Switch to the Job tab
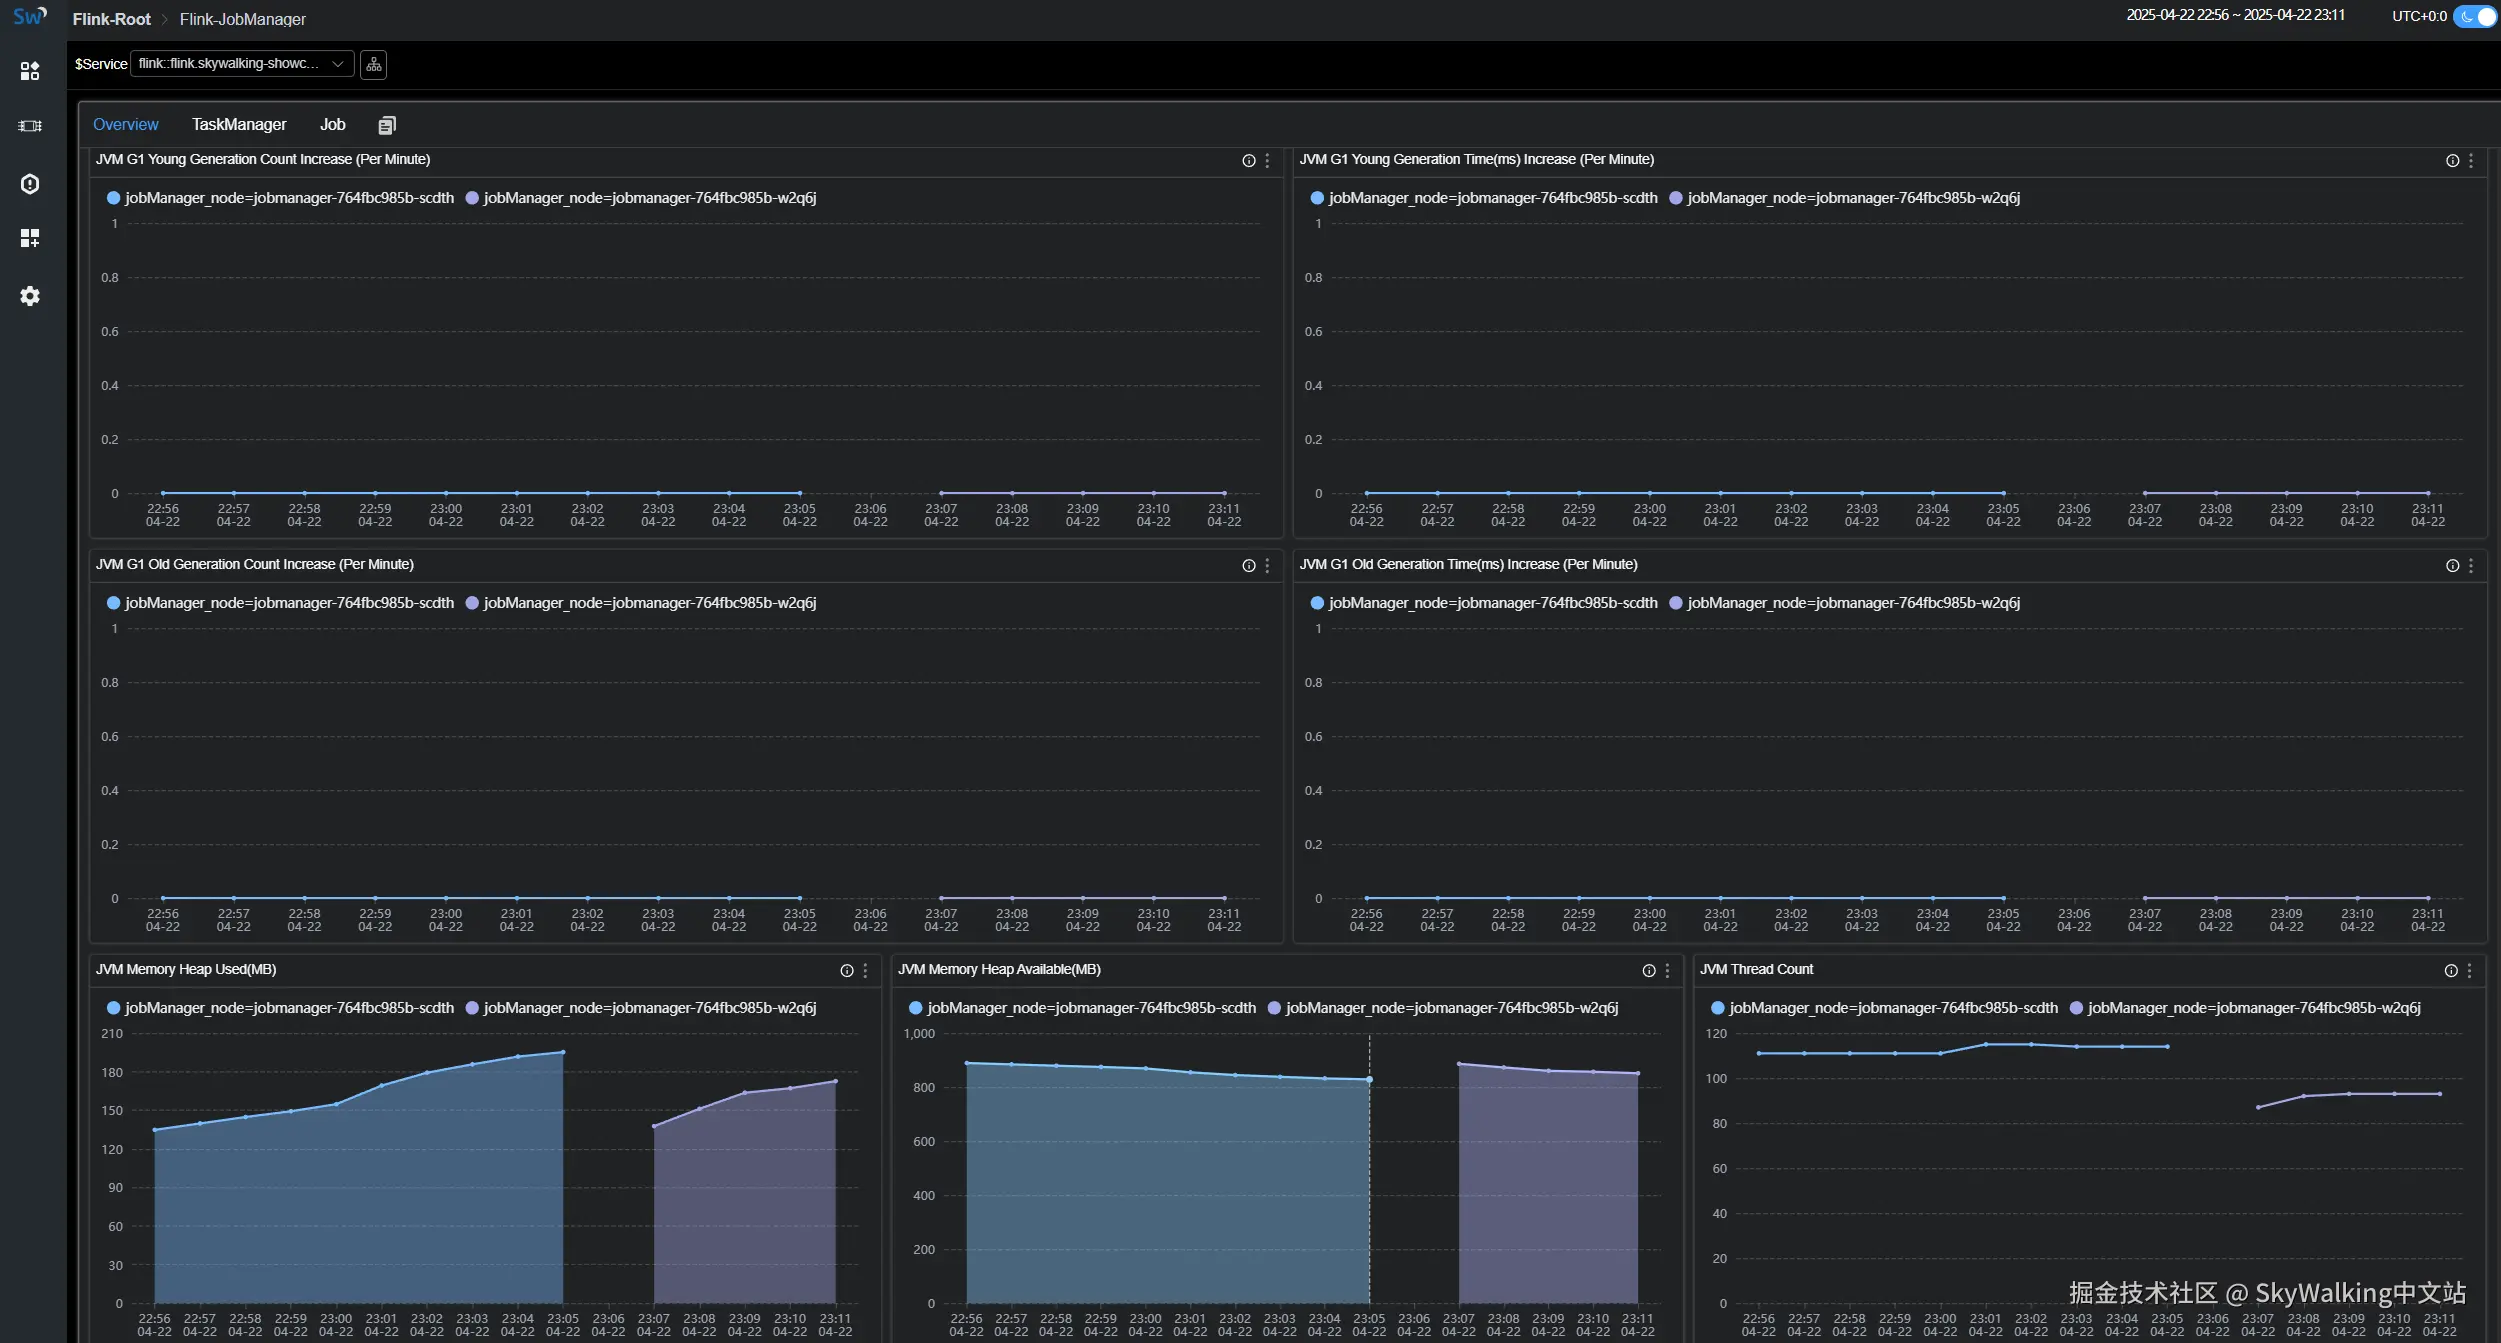Screen dimensions: 2501x1343 [332, 125]
